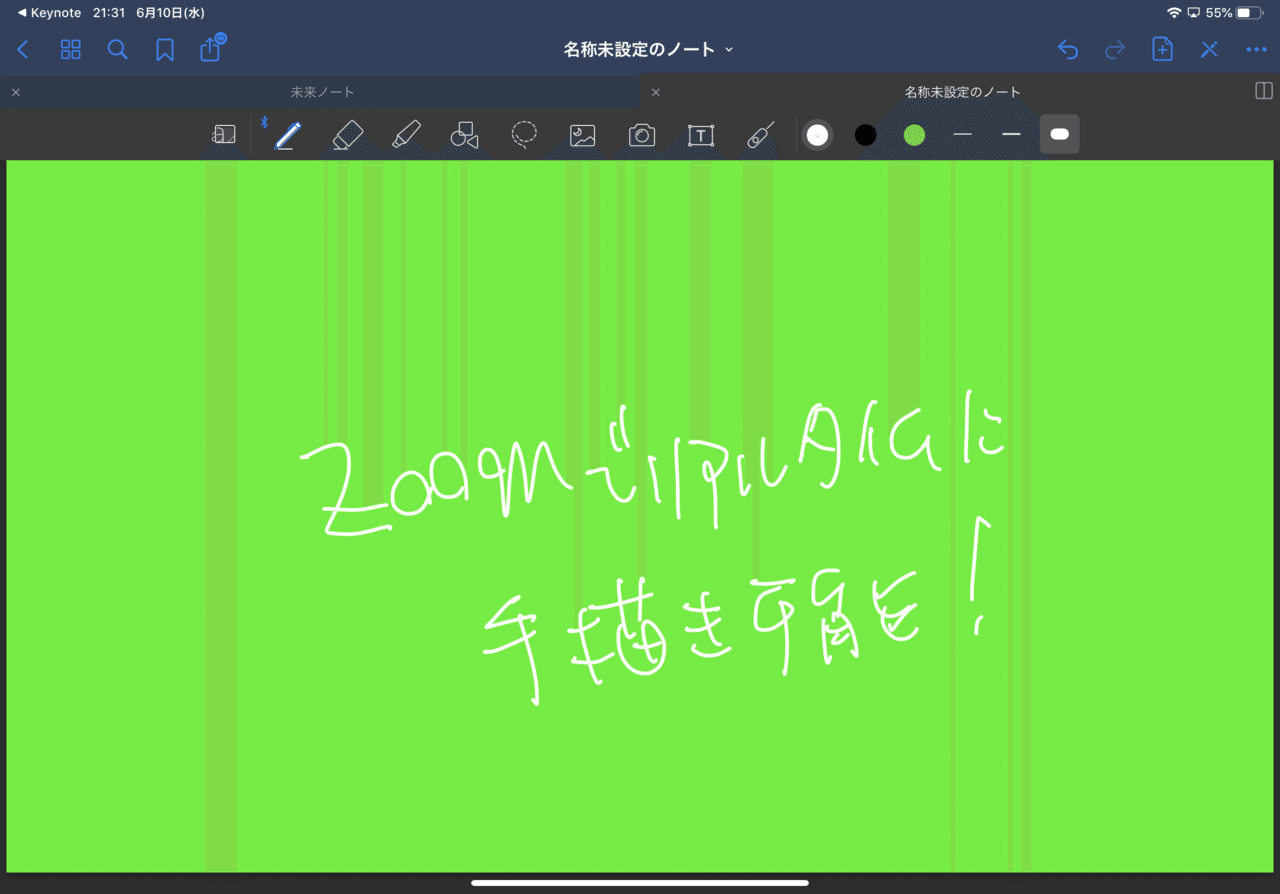Open split view panel icon
Image resolution: width=1280 pixels, height=894 pixels.
[x=1263, y=91]
